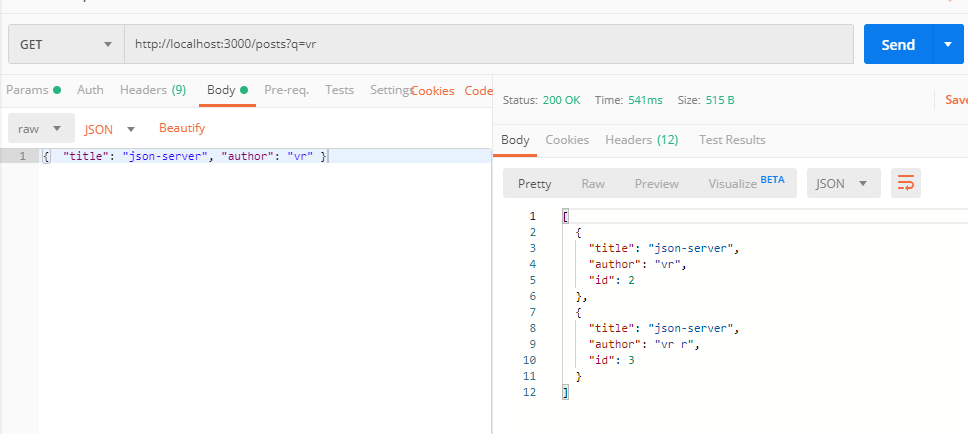This screenshot has height=434, width=968.
Task: Open the raw body type dropdown
Action: pos(41,128)
